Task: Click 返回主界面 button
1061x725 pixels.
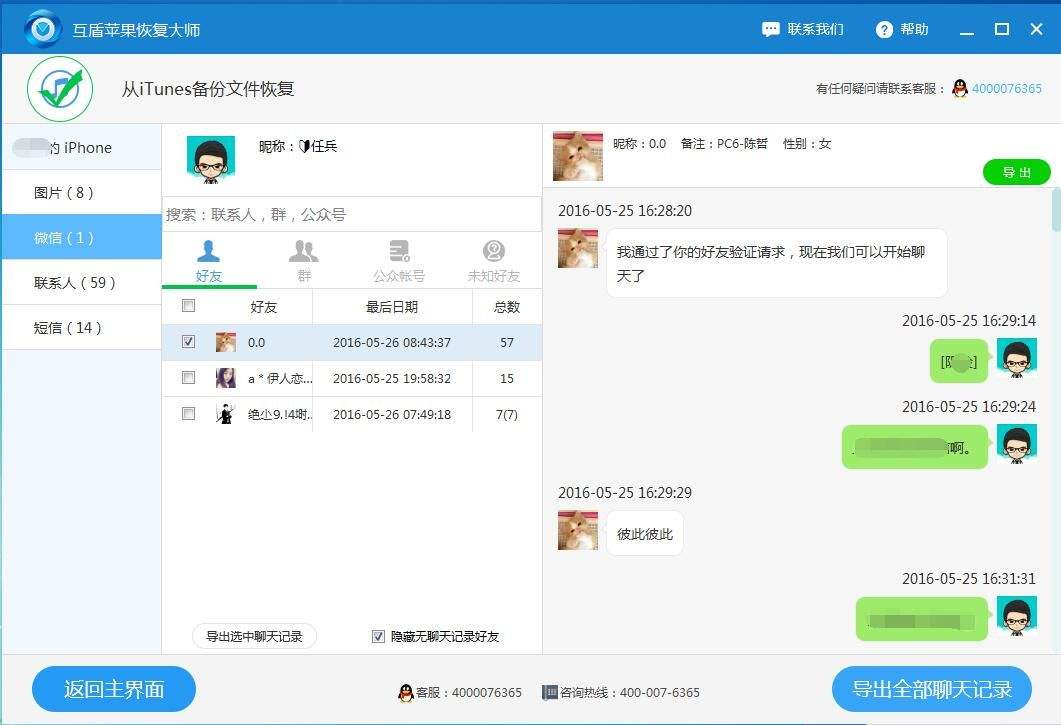Action: [114, 689]
